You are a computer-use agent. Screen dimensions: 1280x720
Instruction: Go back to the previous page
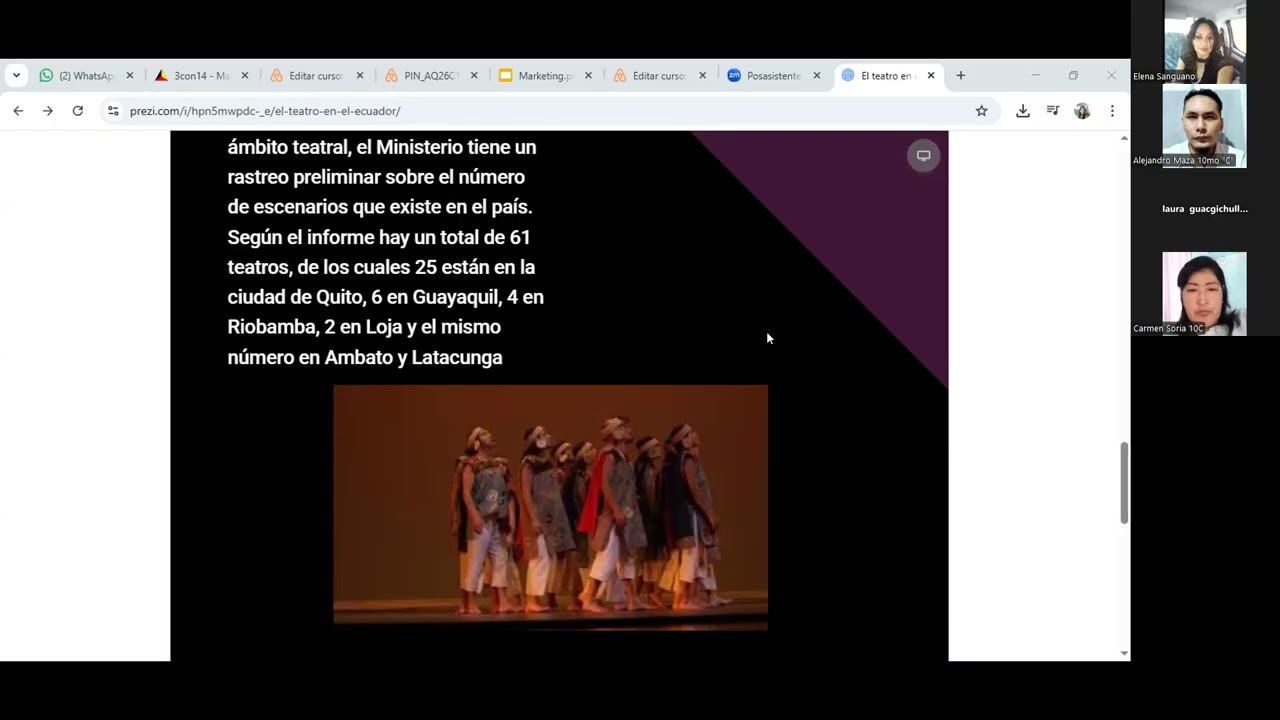18,111
